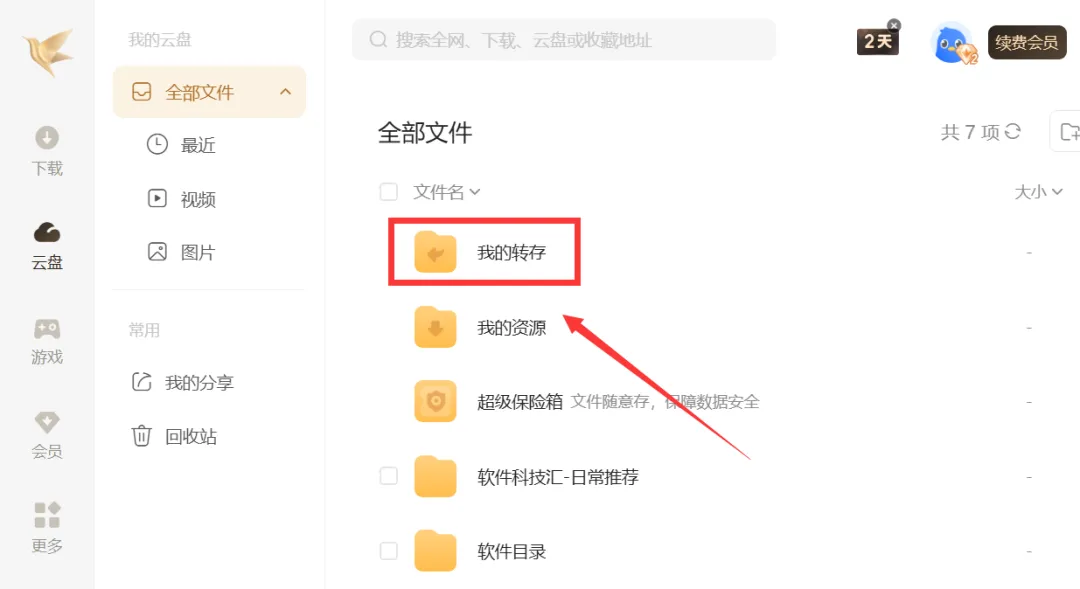Click the search input field

pos(564,40)
